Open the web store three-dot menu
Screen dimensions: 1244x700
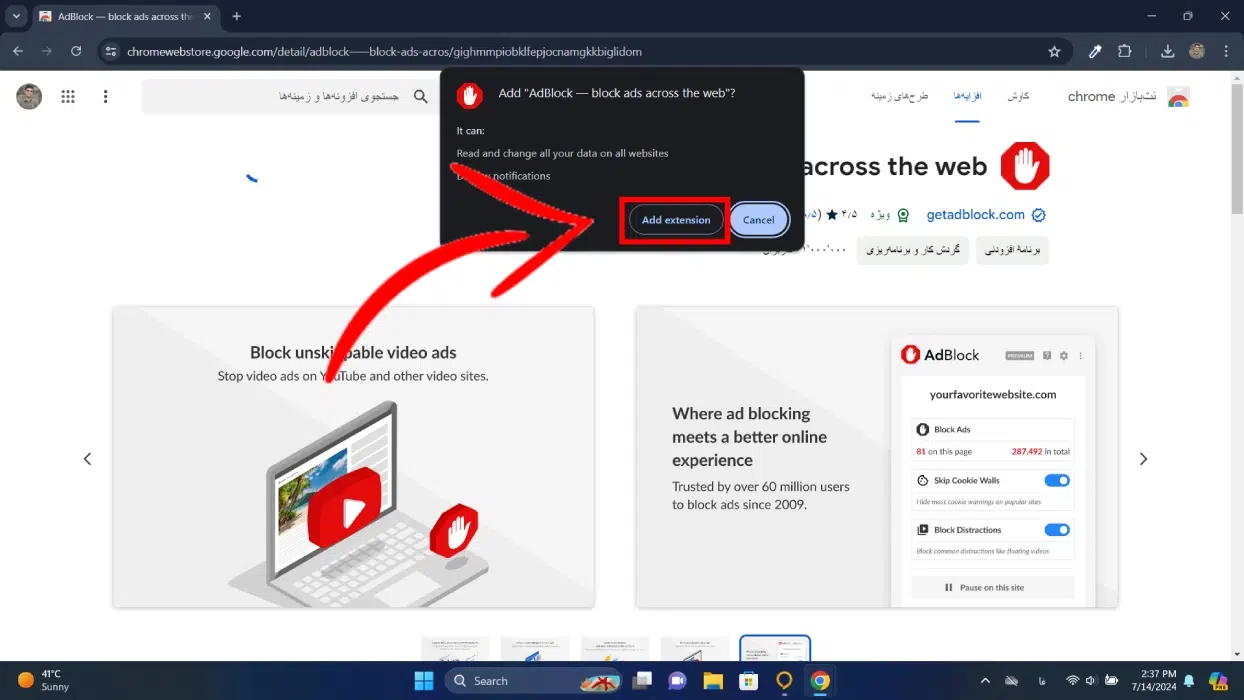point(105,97)
